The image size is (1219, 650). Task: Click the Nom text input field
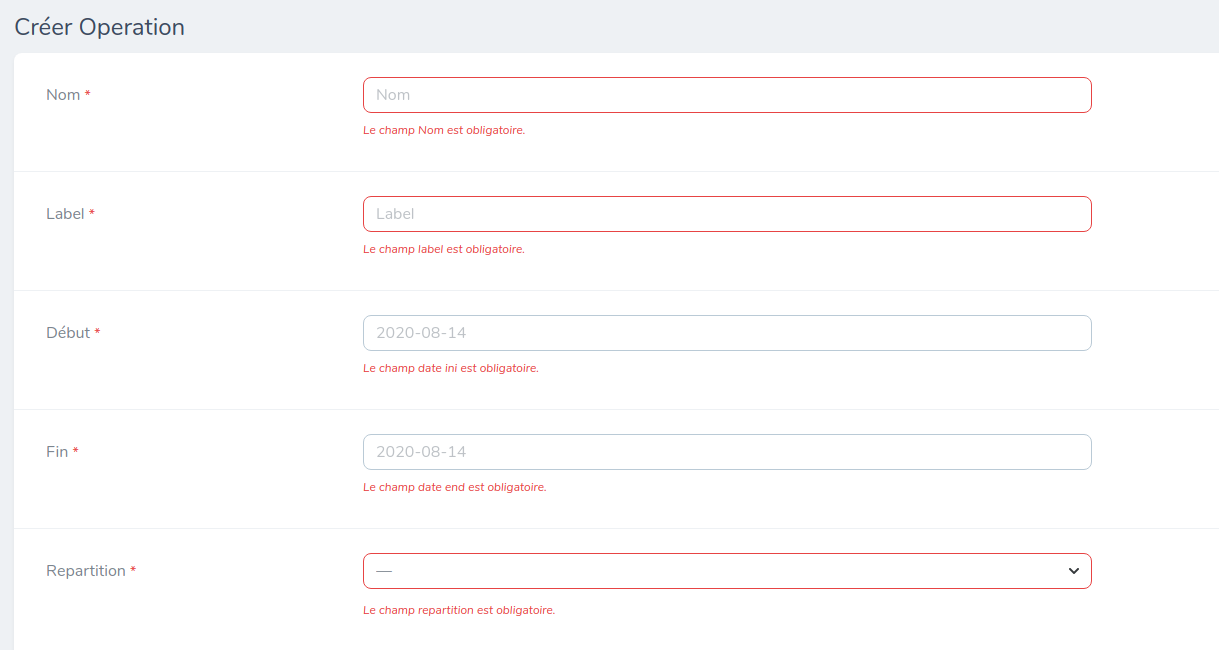click(727, 94)
